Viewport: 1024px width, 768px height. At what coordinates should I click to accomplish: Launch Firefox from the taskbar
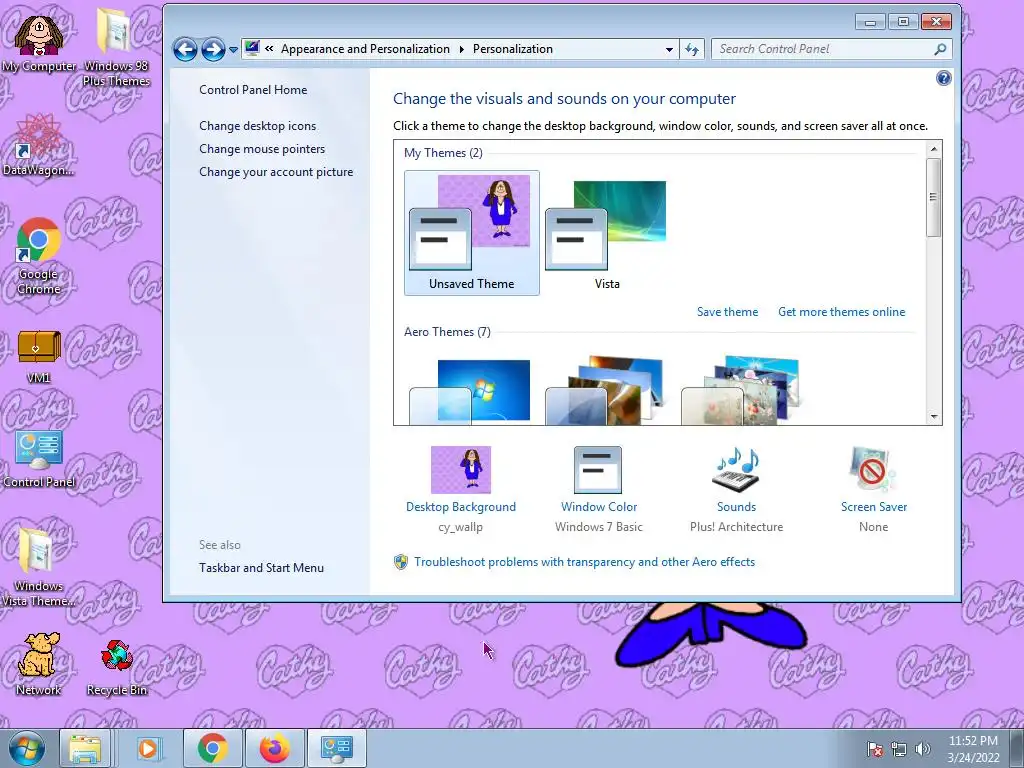274,748
